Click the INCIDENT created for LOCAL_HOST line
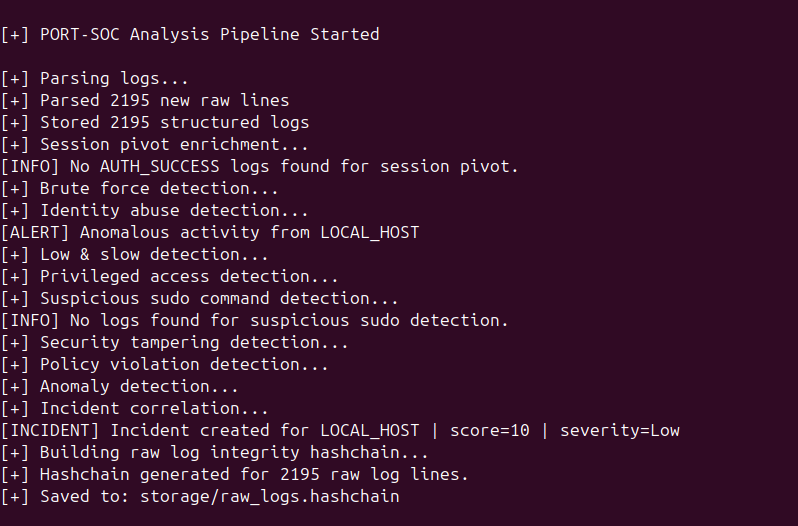The image size is (798, 526). coord(340,430)
